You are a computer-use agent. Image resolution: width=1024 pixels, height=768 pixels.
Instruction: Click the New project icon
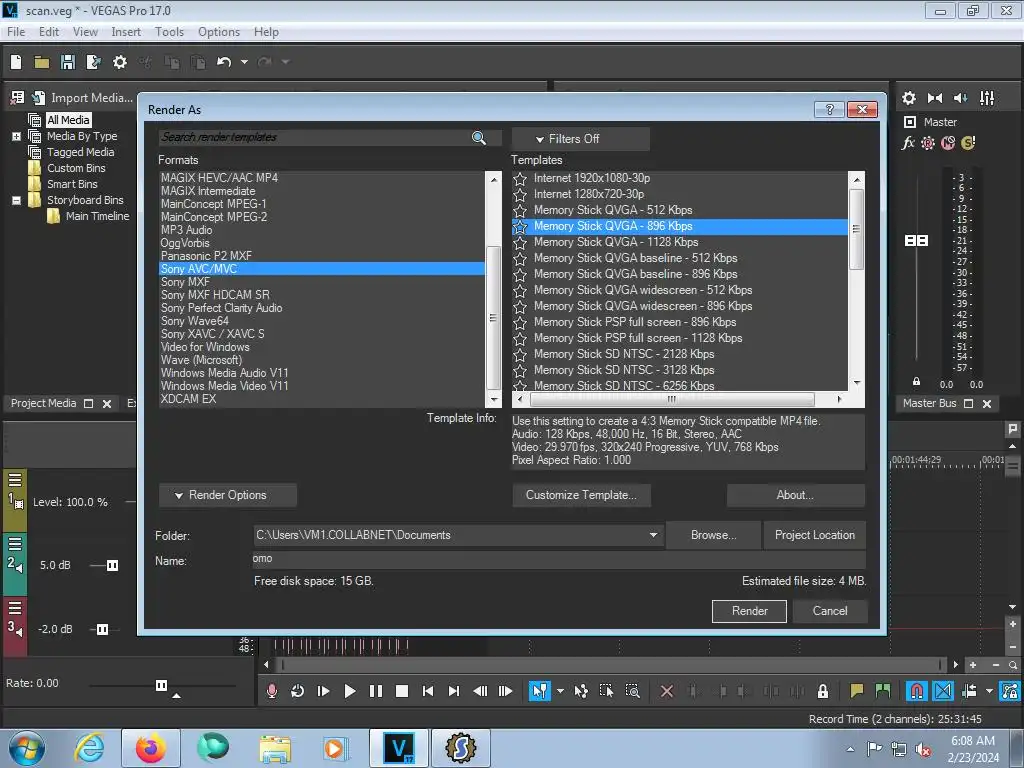16,62
